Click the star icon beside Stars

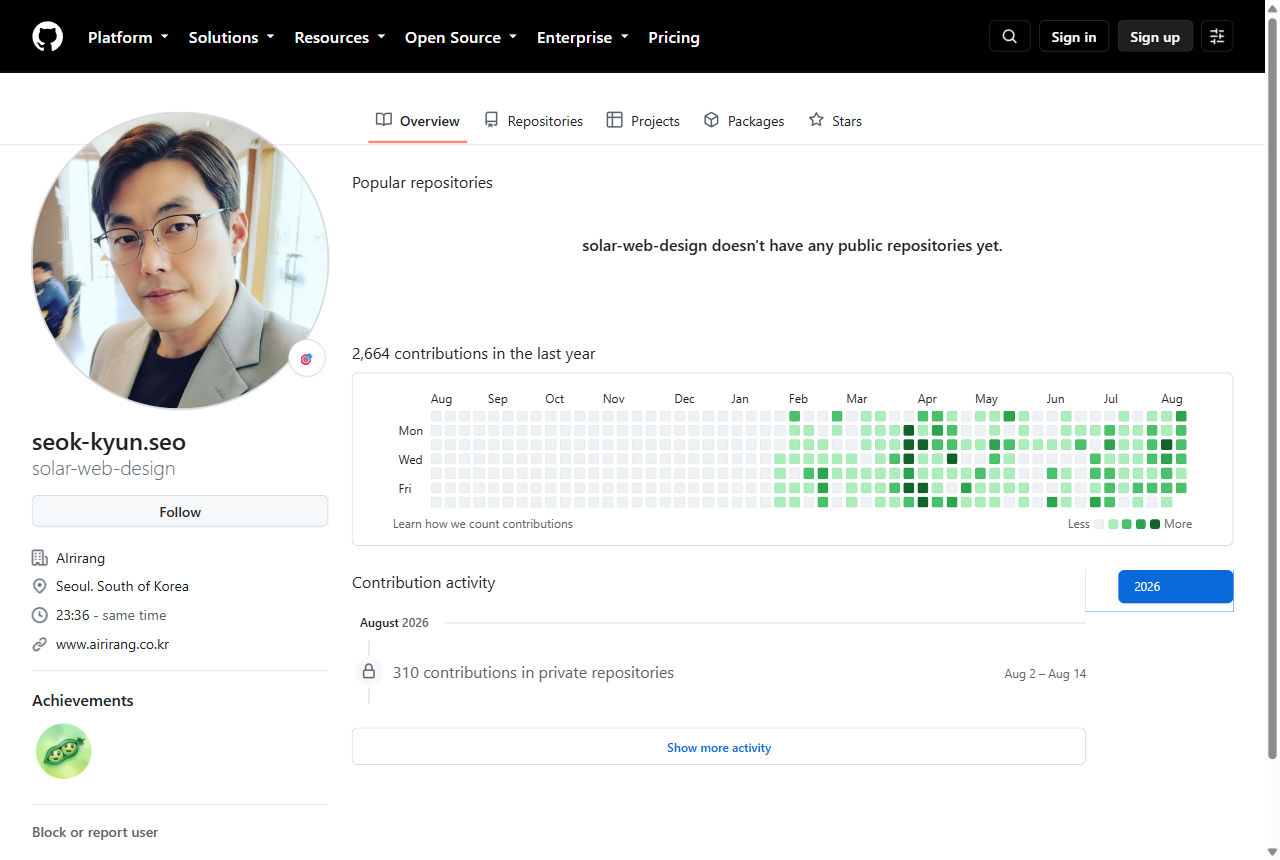click(x=816, y=120)
